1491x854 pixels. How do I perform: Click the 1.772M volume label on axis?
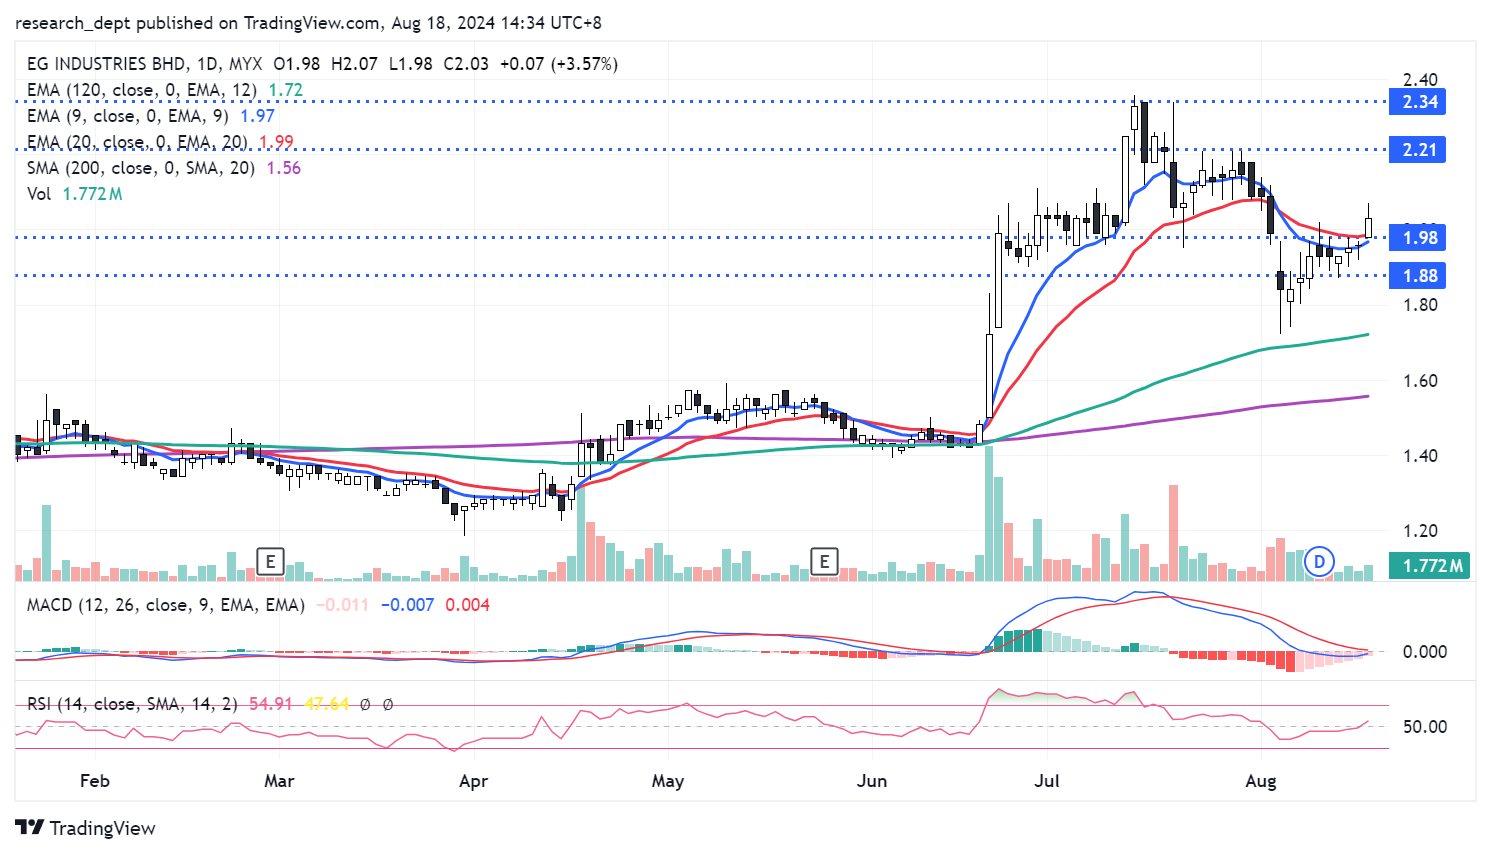[x=1430, y=566]
